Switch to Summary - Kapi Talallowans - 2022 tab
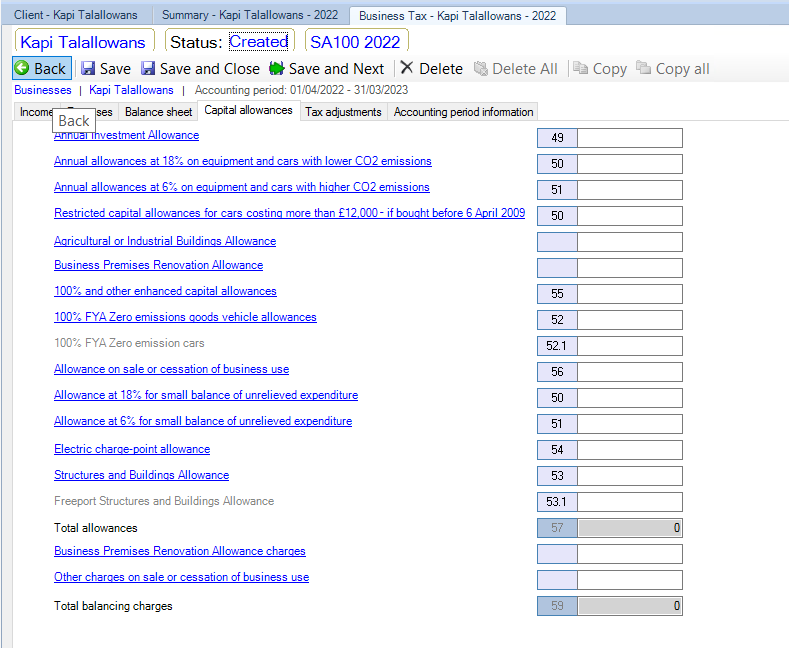789x648 pixels. tap(250, 15)
